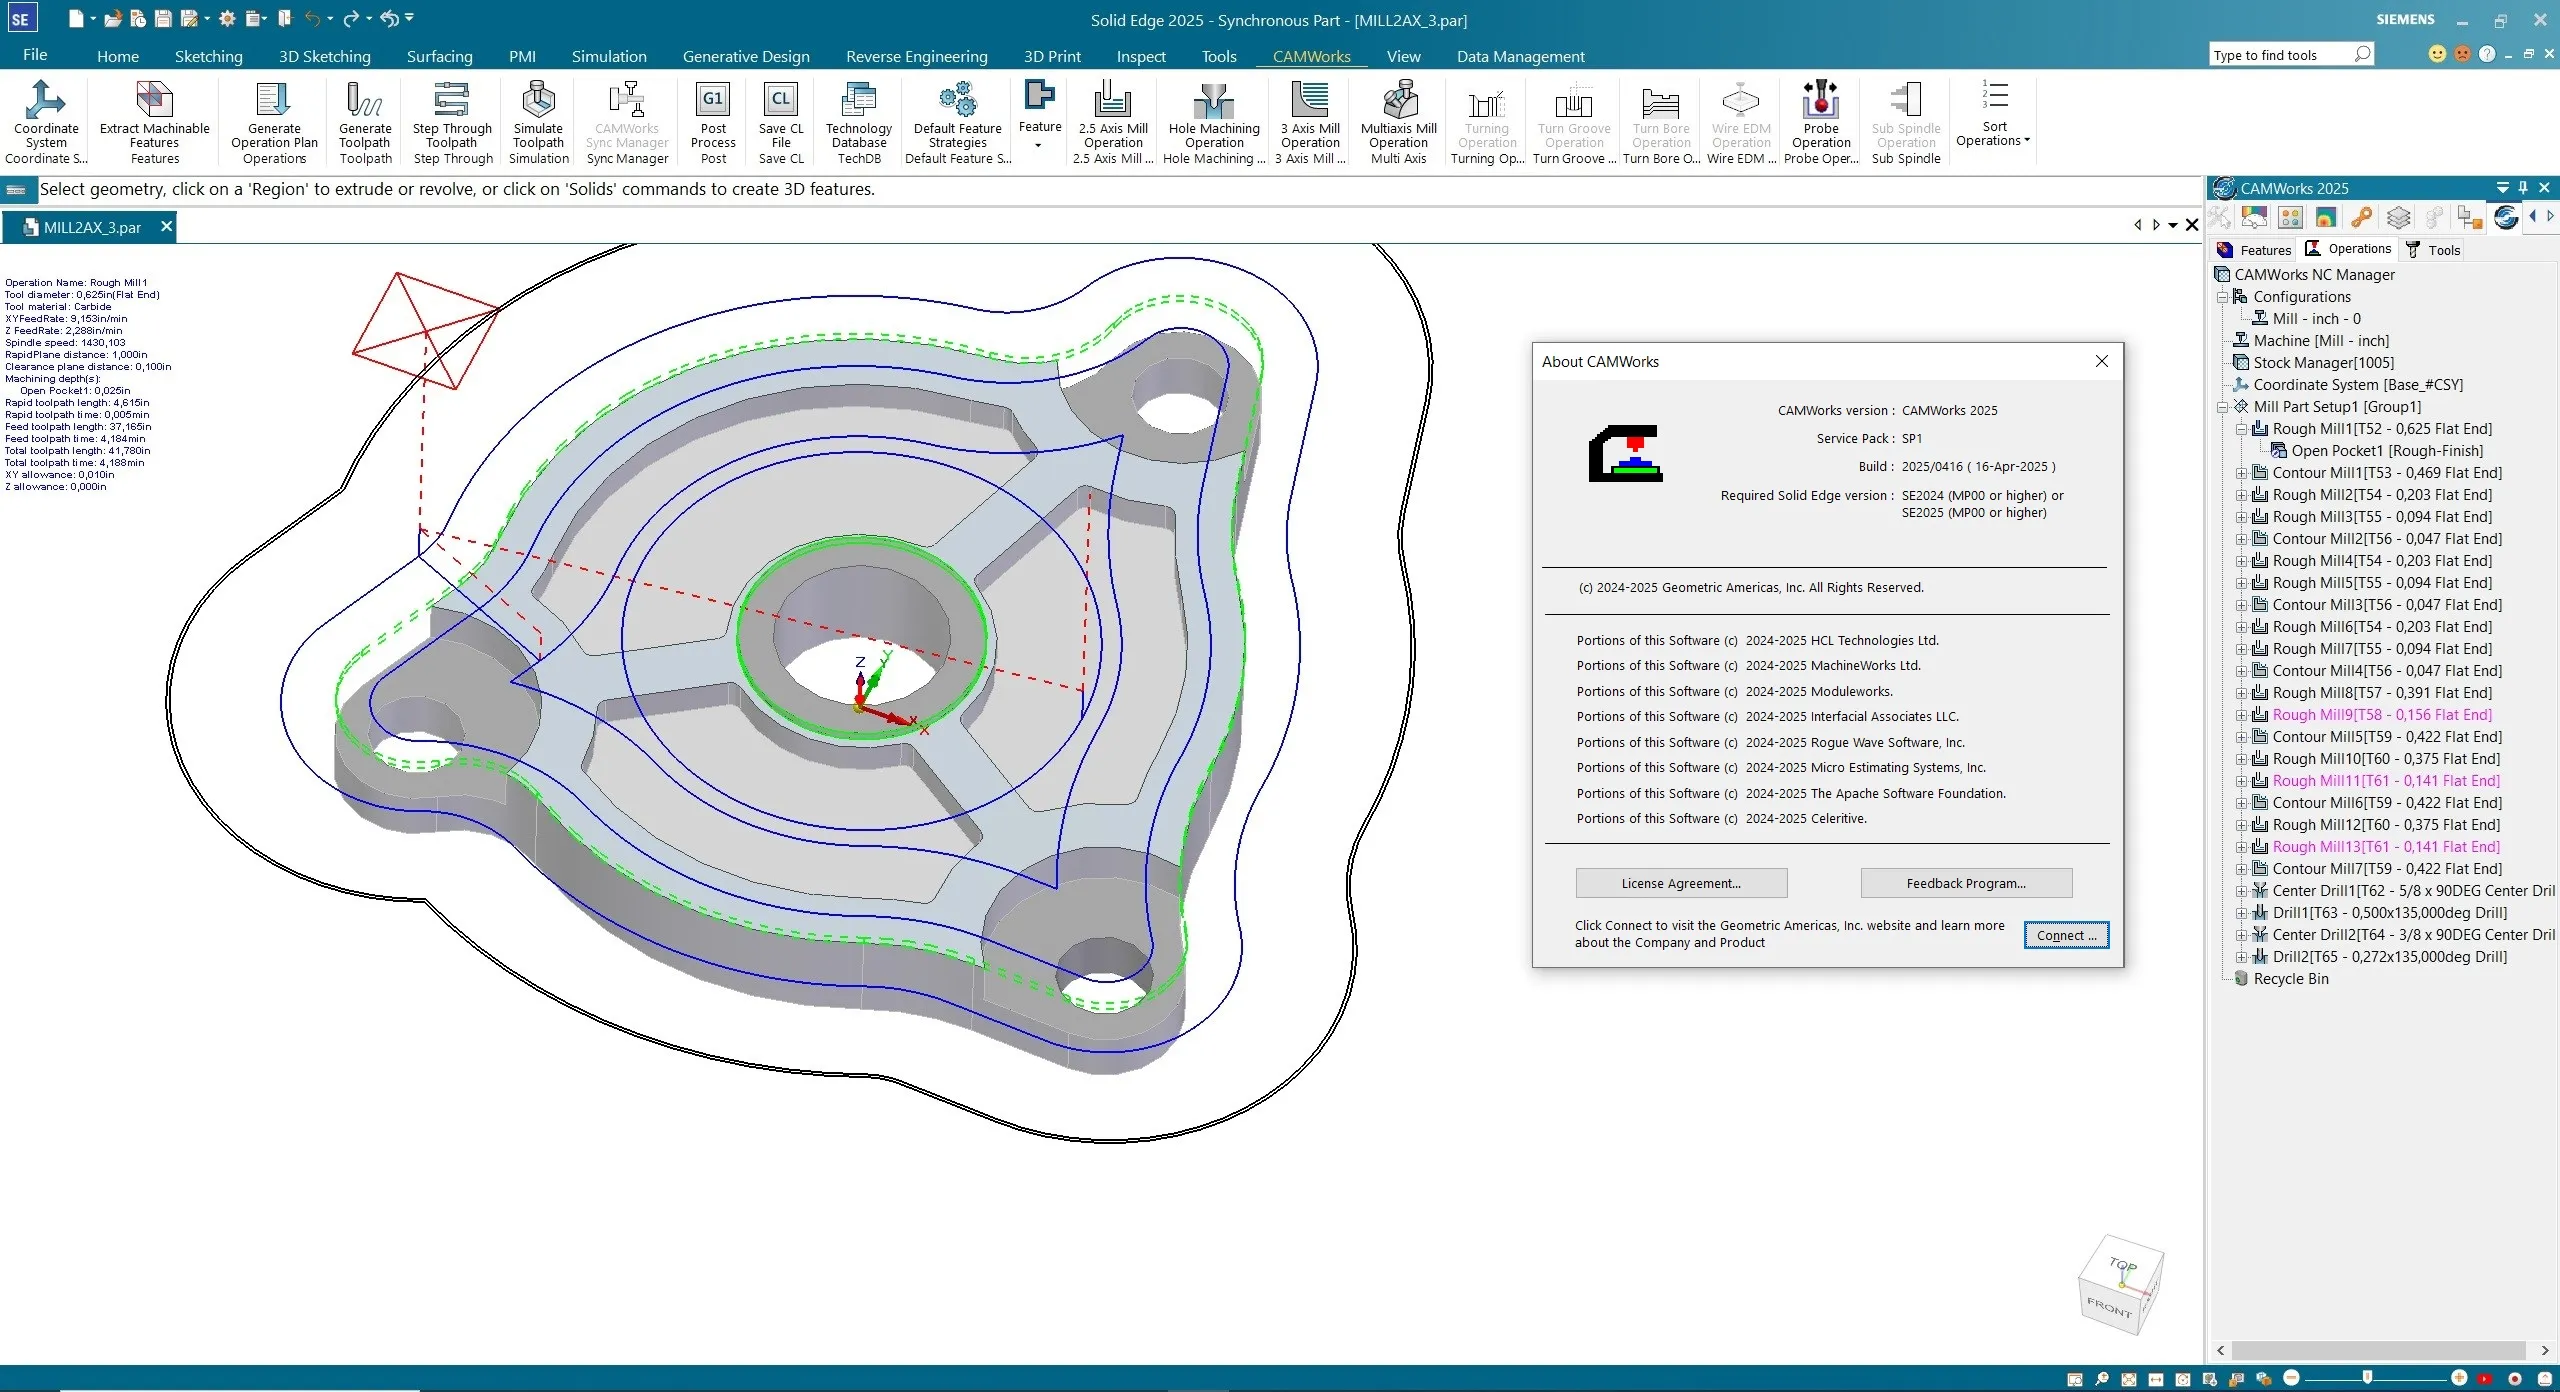Click the Save icon in quick access toolbar
The image size is (2560, 1392).
(163, 18)
